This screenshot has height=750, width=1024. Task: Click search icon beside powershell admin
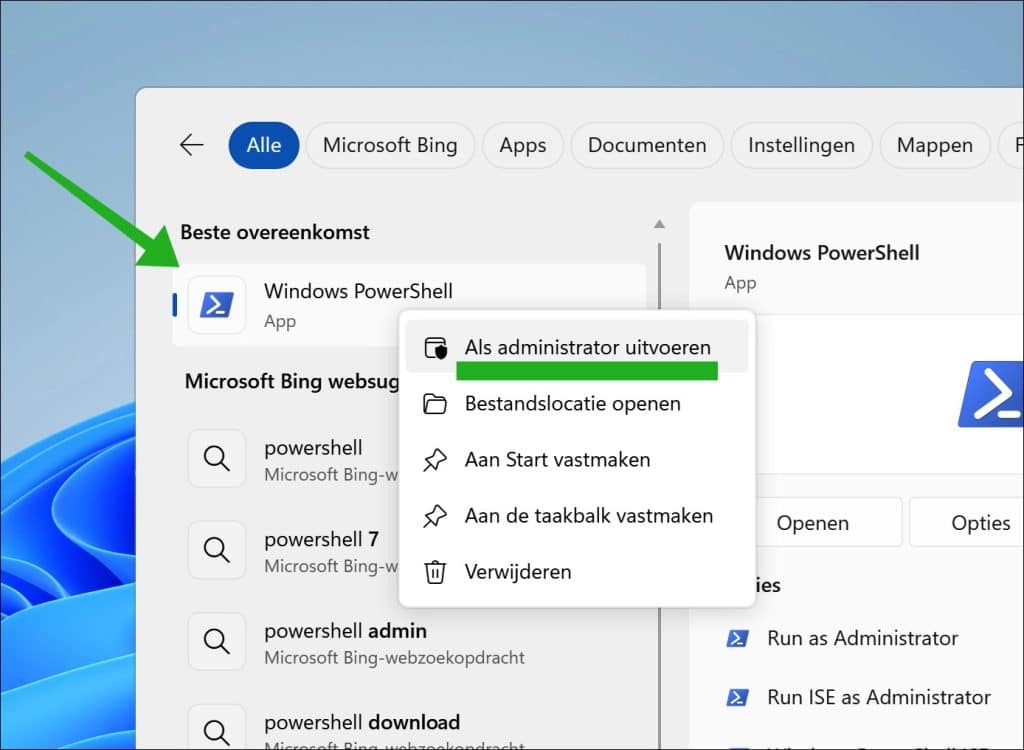pos(217,642)
